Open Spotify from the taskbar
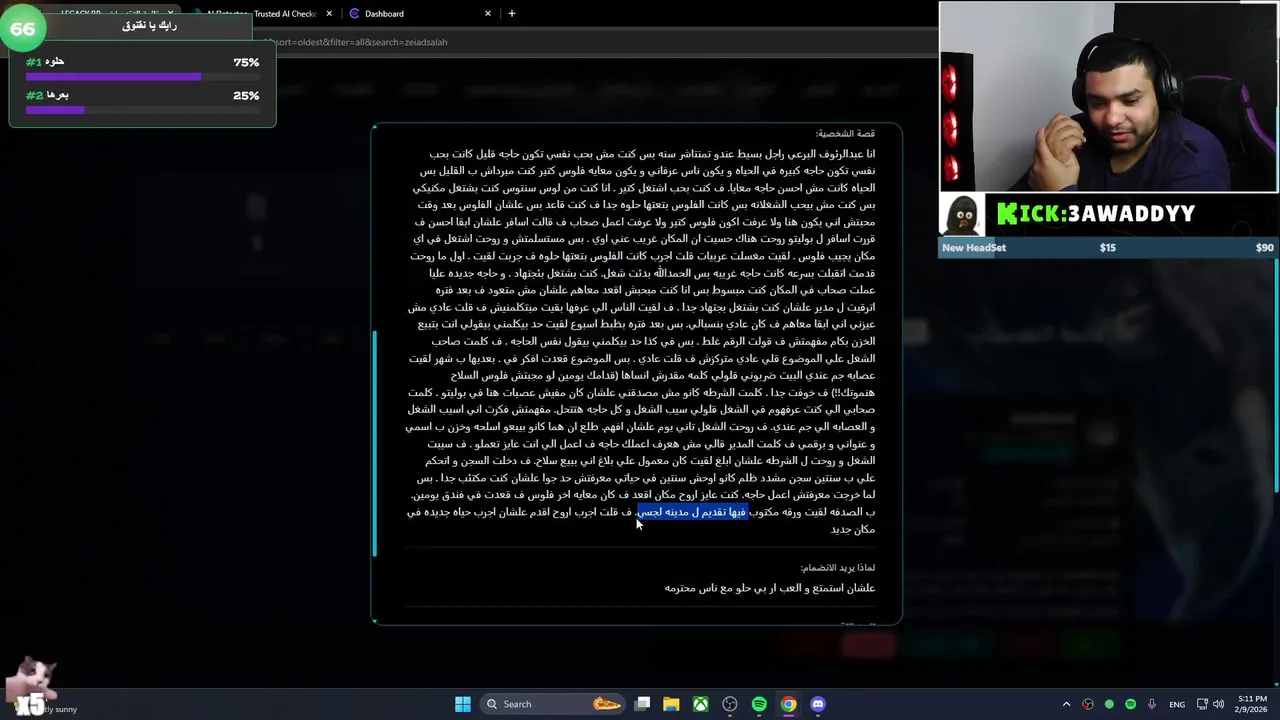1280x720 pixels. tap(759, 704)
